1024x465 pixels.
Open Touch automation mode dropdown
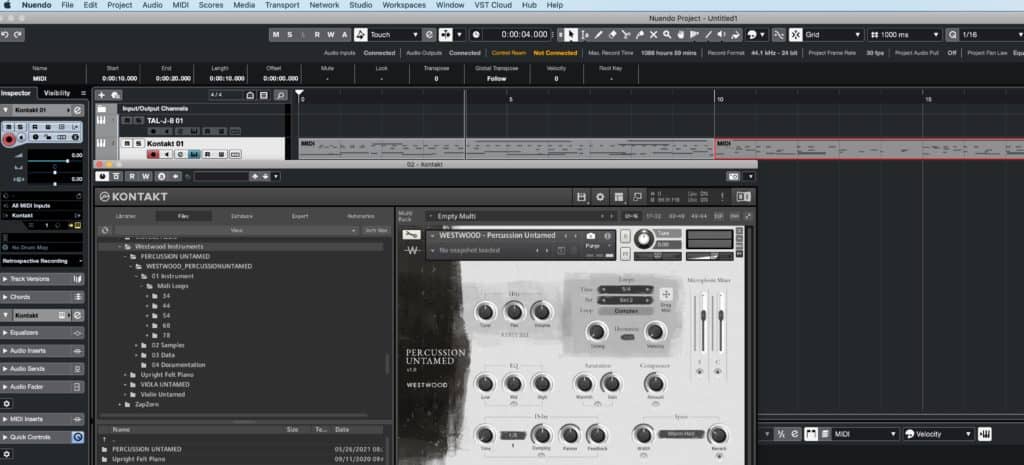coord(394,35)
